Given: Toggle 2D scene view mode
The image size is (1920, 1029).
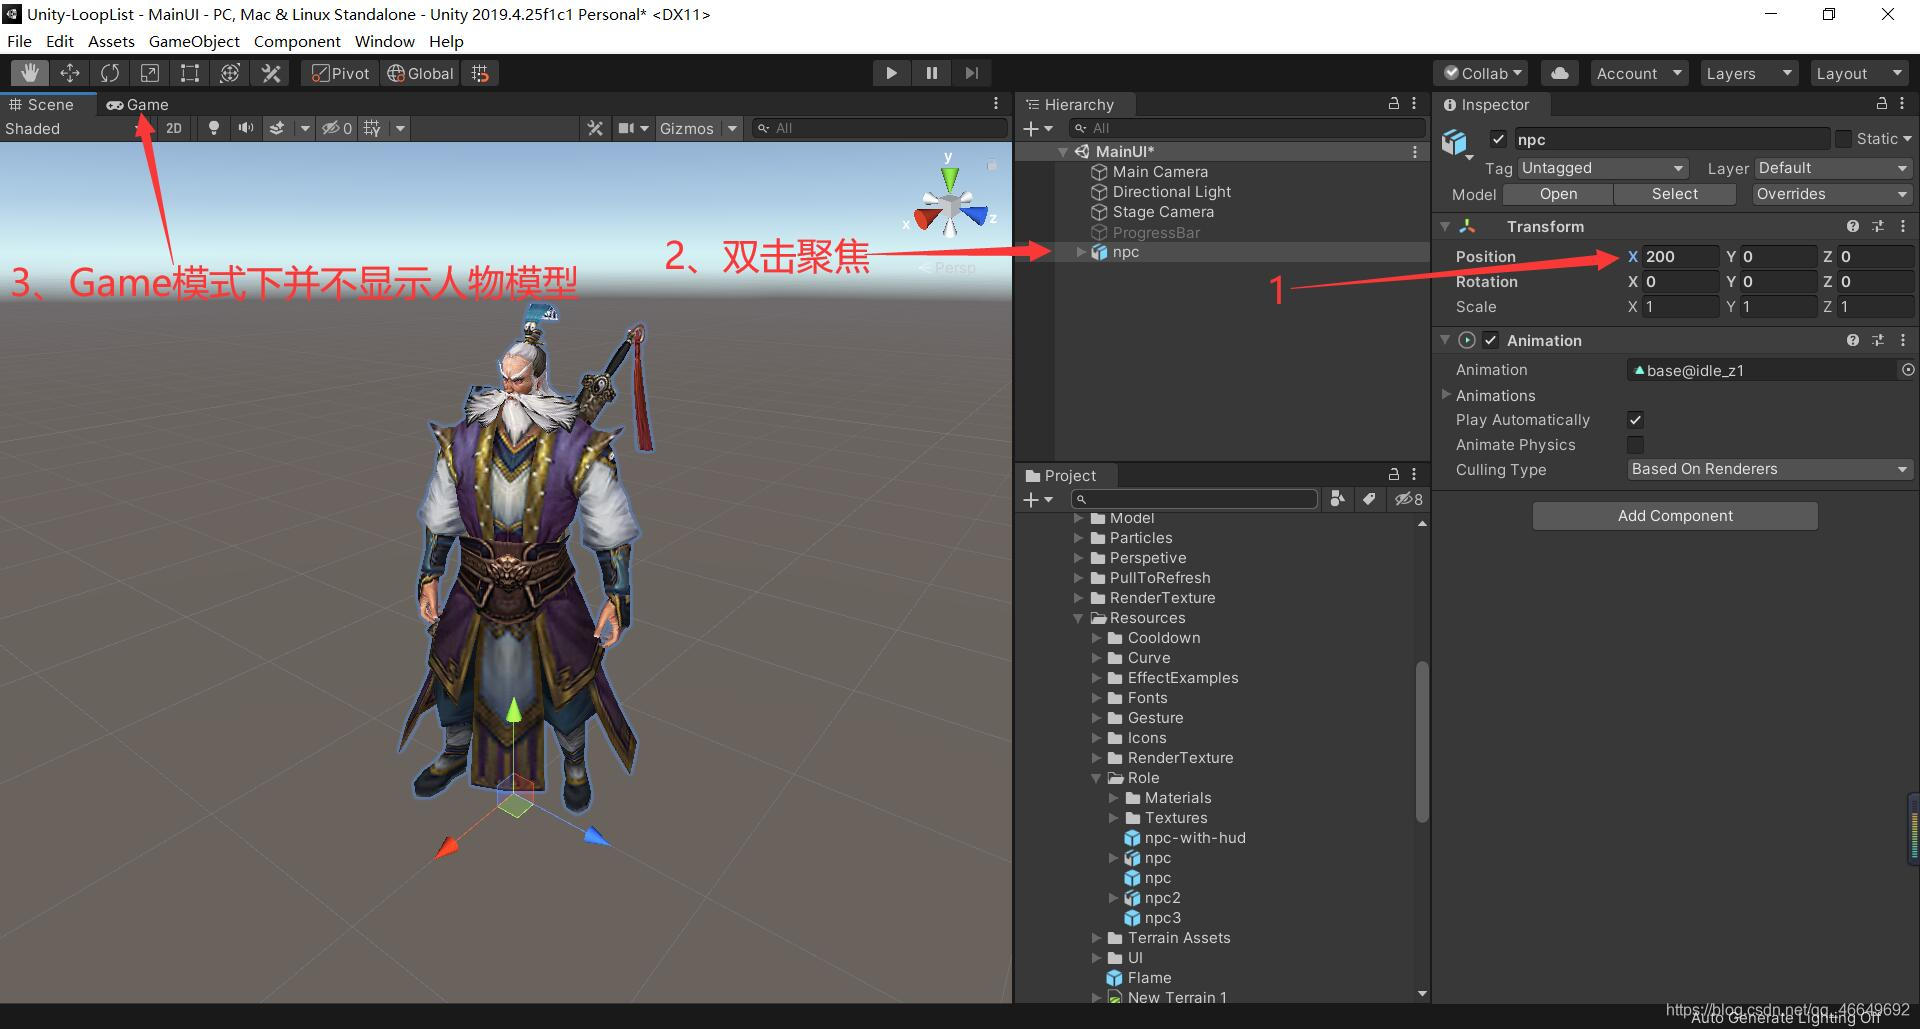Looking at the screenshot, I should point(174,128).
